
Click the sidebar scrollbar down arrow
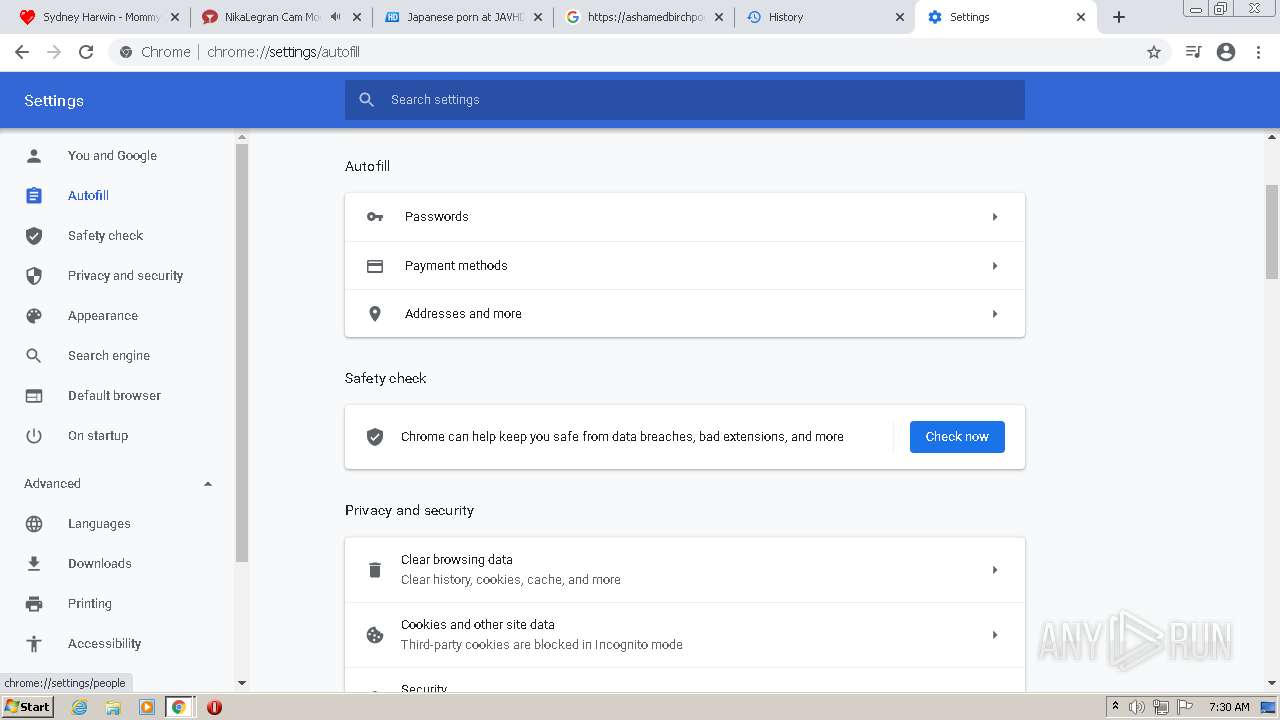pos(241,683)
